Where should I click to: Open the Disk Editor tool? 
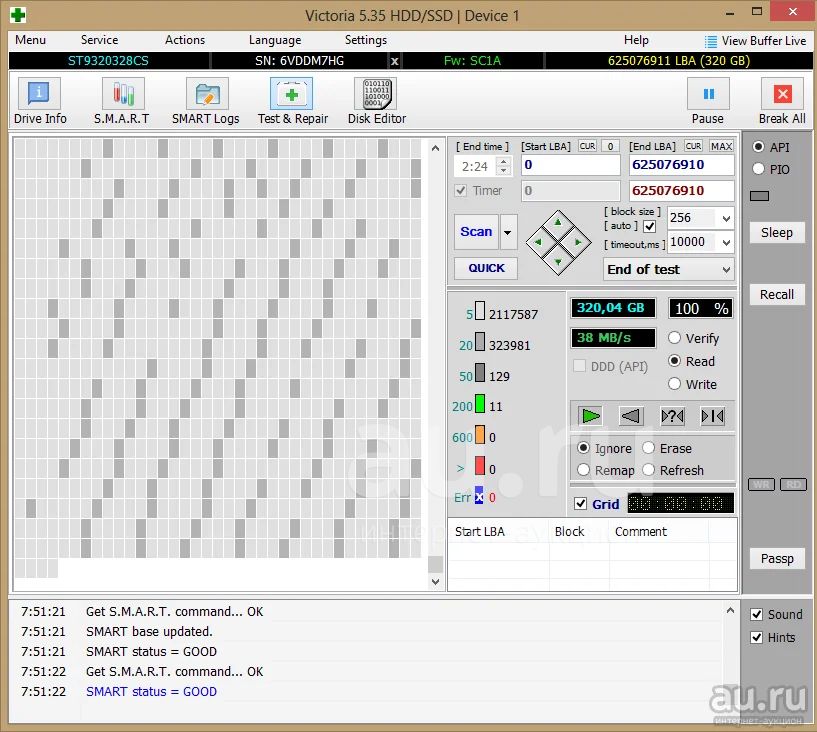point(377,101)
